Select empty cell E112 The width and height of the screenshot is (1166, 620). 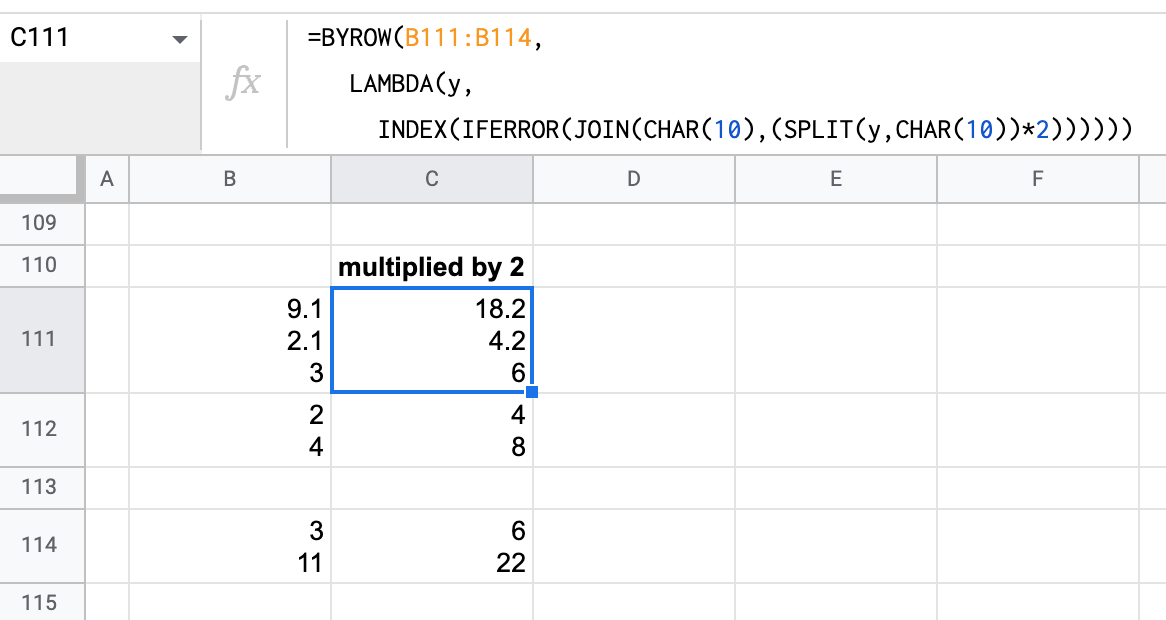[x=836, y=430]
